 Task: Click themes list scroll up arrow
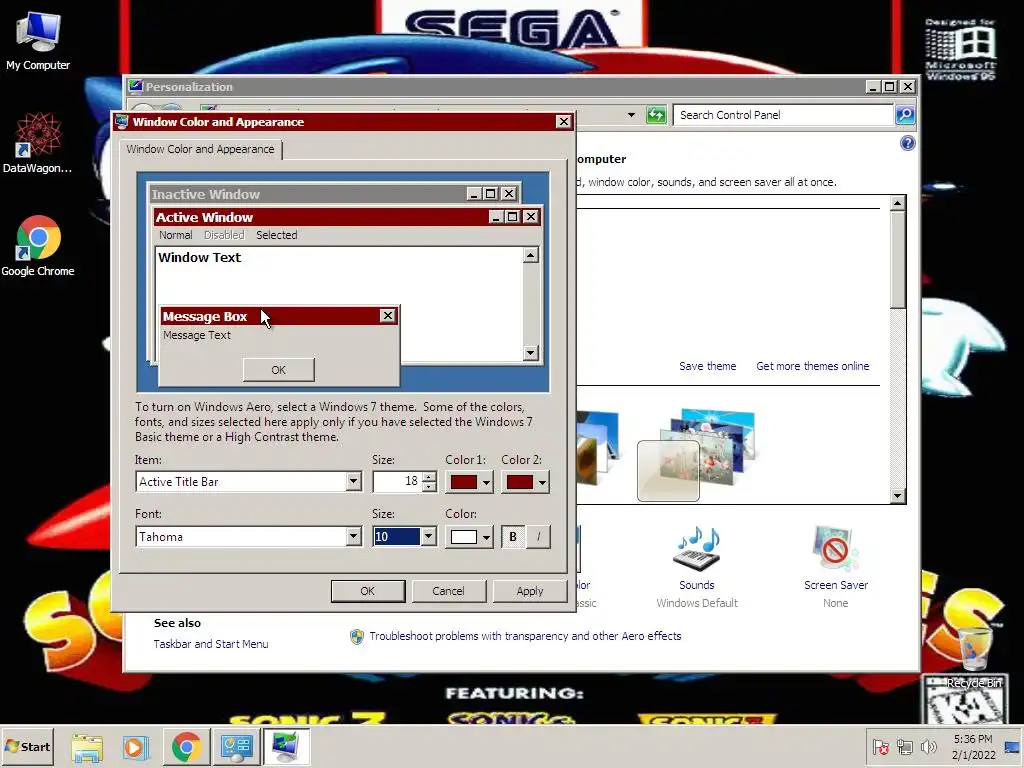pos(898,203)
